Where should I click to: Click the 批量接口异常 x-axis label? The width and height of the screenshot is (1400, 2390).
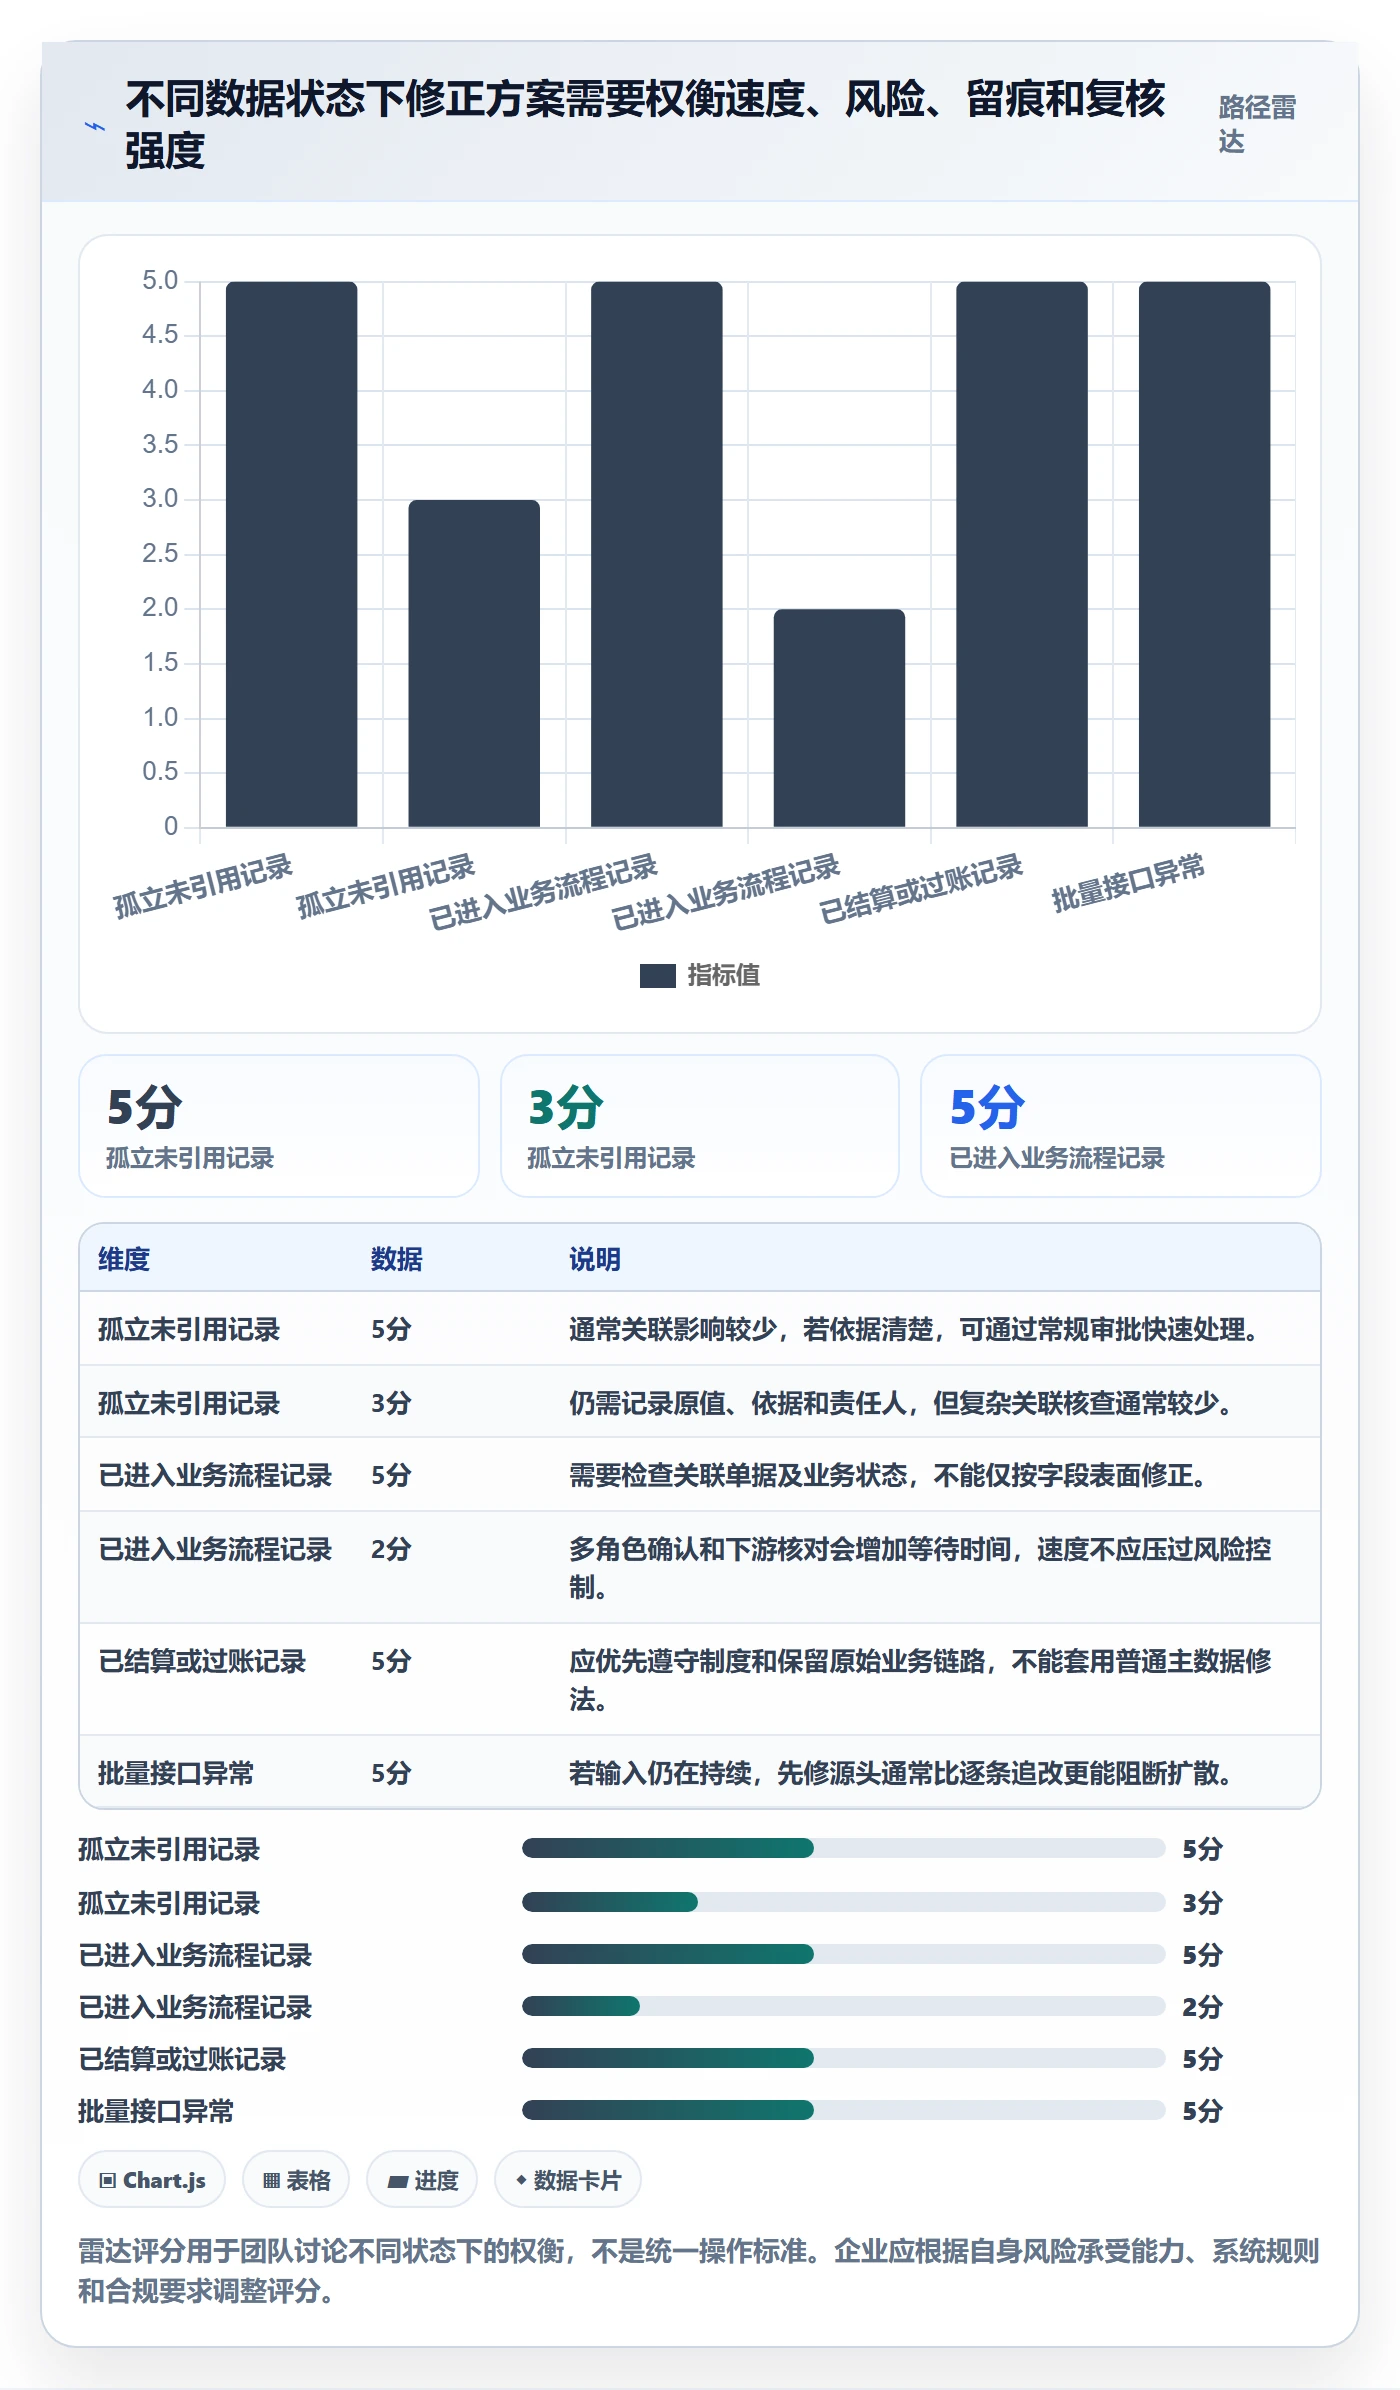pos(1129,883)
